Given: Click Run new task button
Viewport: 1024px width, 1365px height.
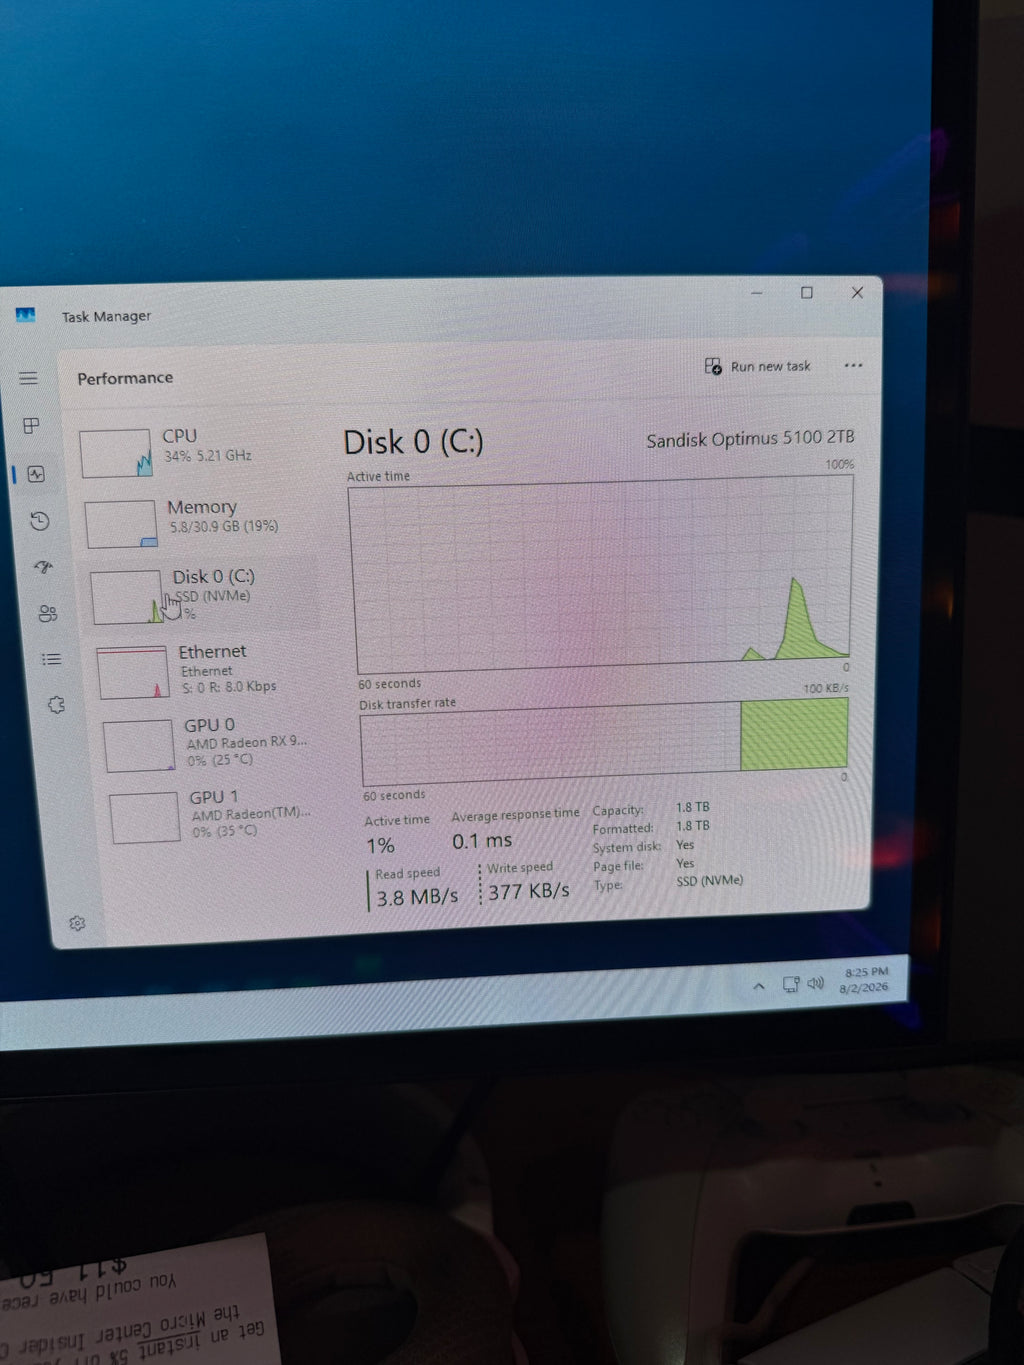Looking at the screenshot, I should click(757, 366).
